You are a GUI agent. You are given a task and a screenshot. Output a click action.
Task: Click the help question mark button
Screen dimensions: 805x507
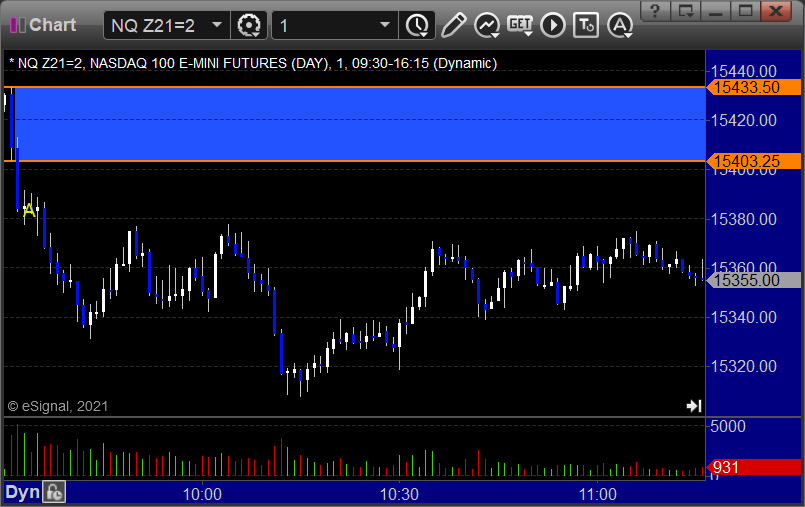[x=655, y=11]
